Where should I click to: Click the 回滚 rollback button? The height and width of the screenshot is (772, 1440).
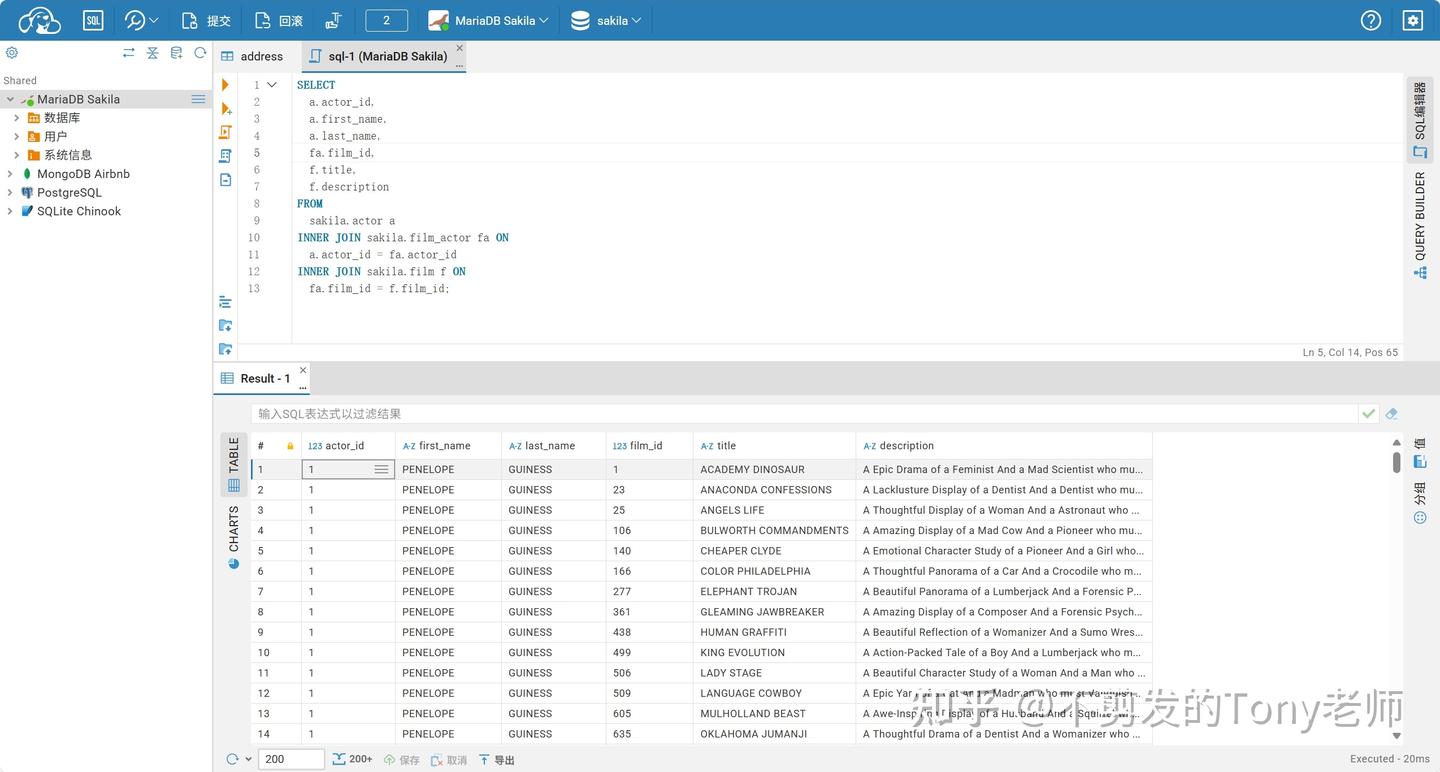tap(279, 20)
